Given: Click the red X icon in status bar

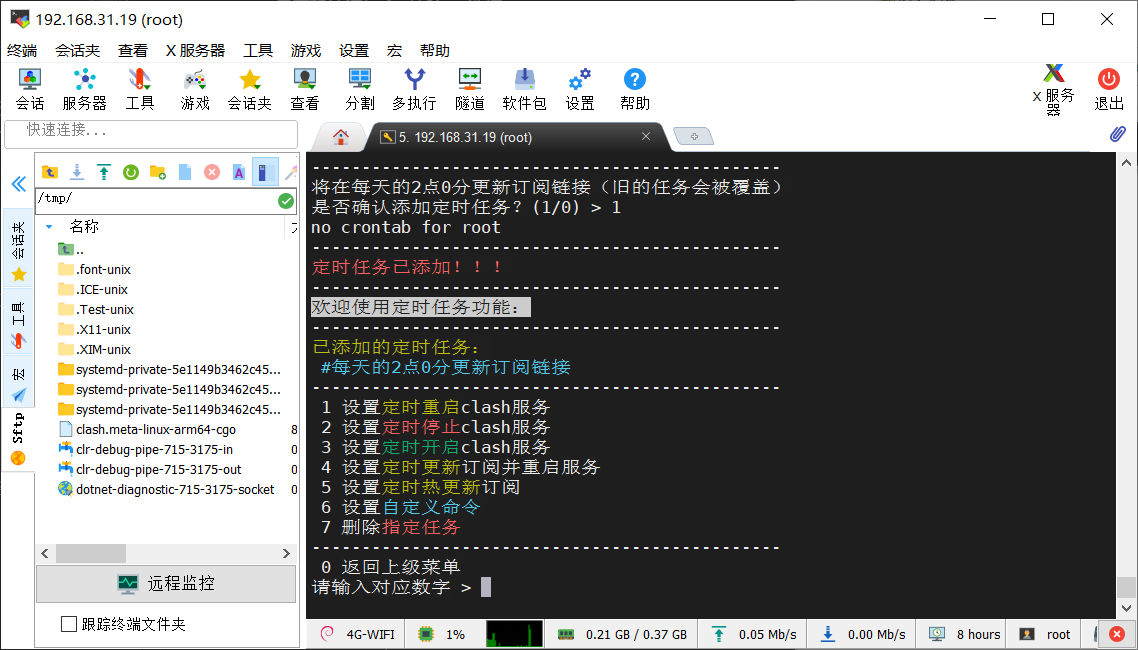Looking at the screenshot, I should (1117, 635).
